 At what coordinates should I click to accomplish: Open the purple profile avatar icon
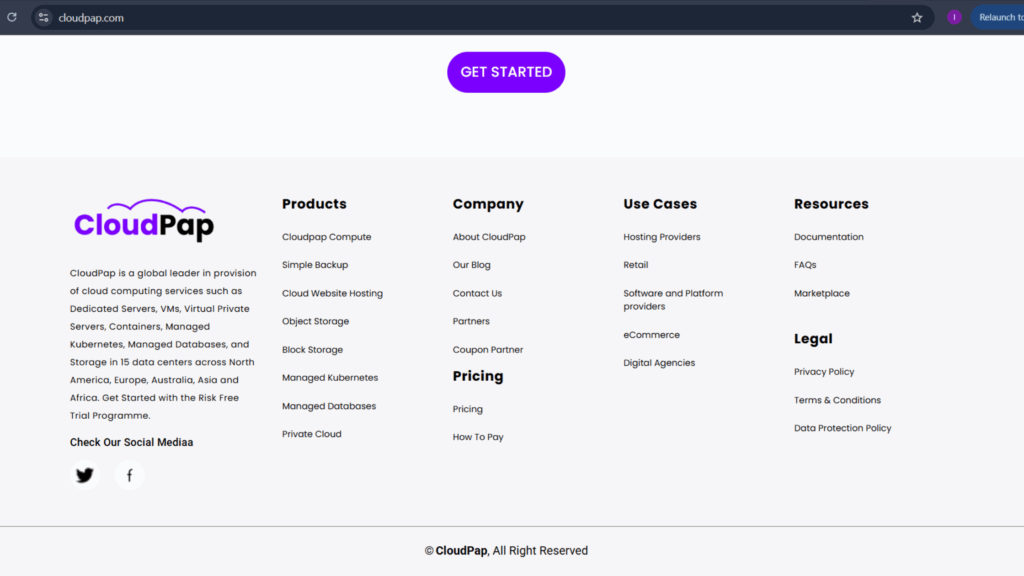[954, 17]
